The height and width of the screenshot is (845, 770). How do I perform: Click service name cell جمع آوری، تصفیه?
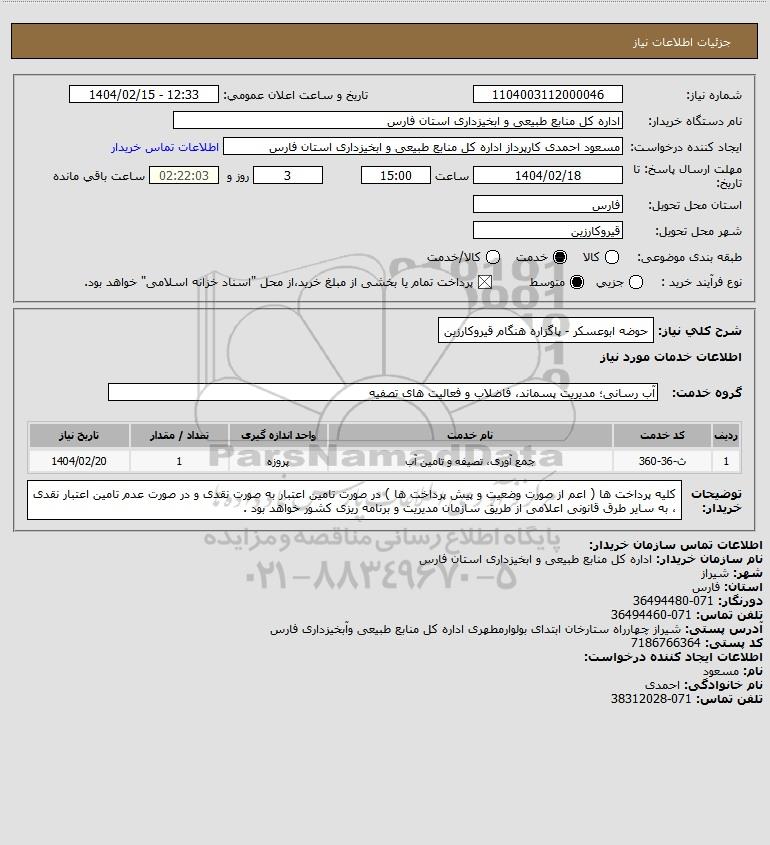click(470, 461)
